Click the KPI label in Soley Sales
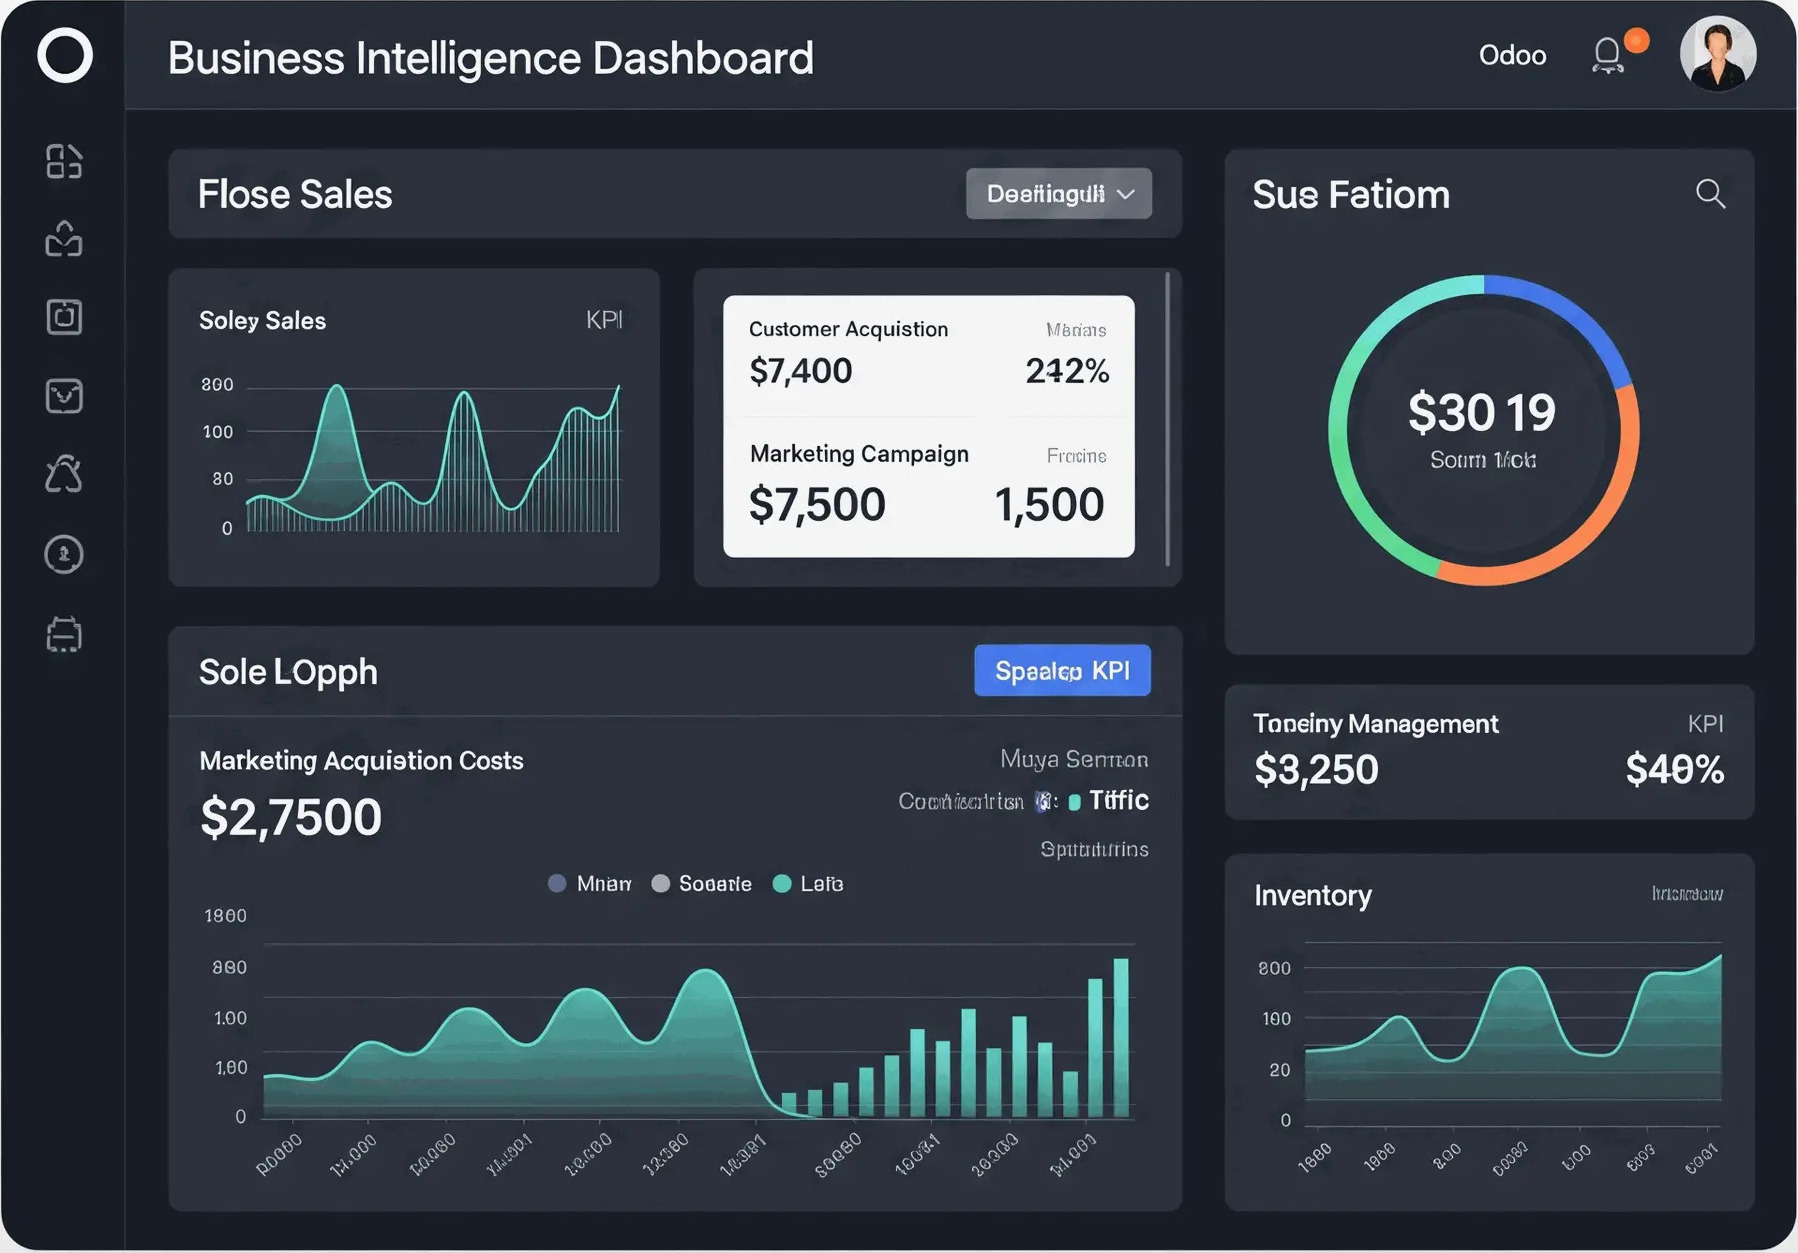 coord(604,320)
